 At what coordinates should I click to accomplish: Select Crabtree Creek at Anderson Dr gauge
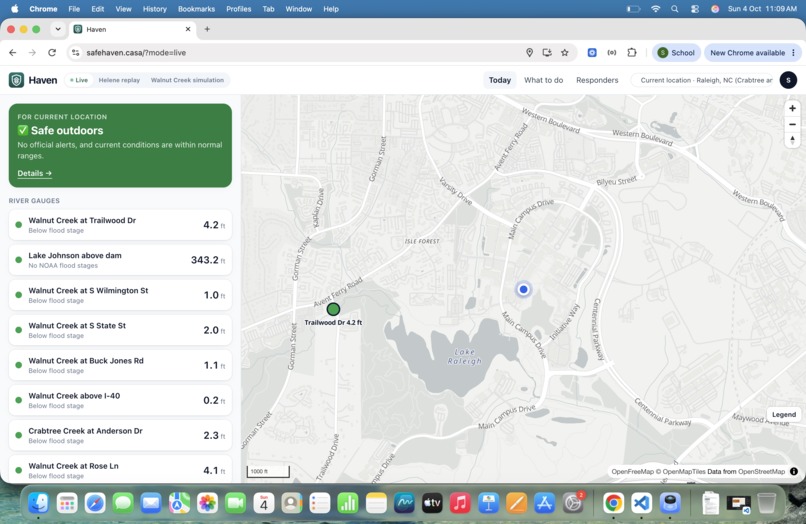click(x=120, y=435)
